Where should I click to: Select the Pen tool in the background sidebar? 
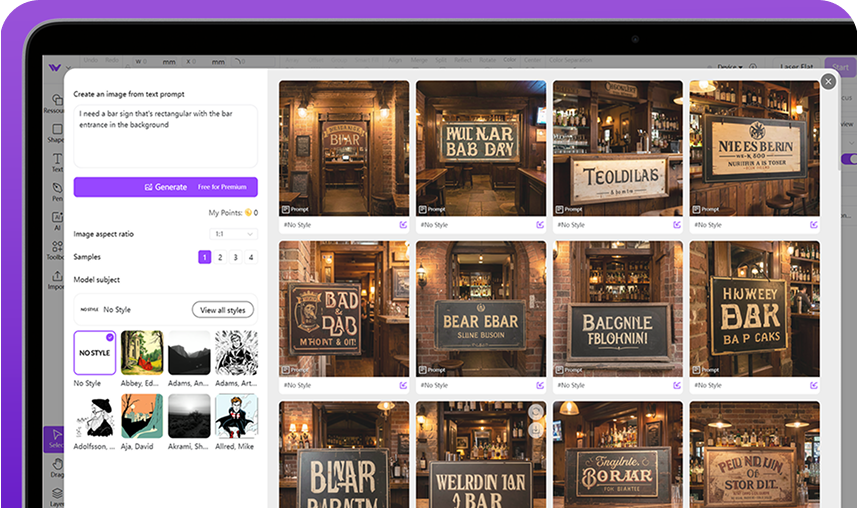(x=57, y=191)
